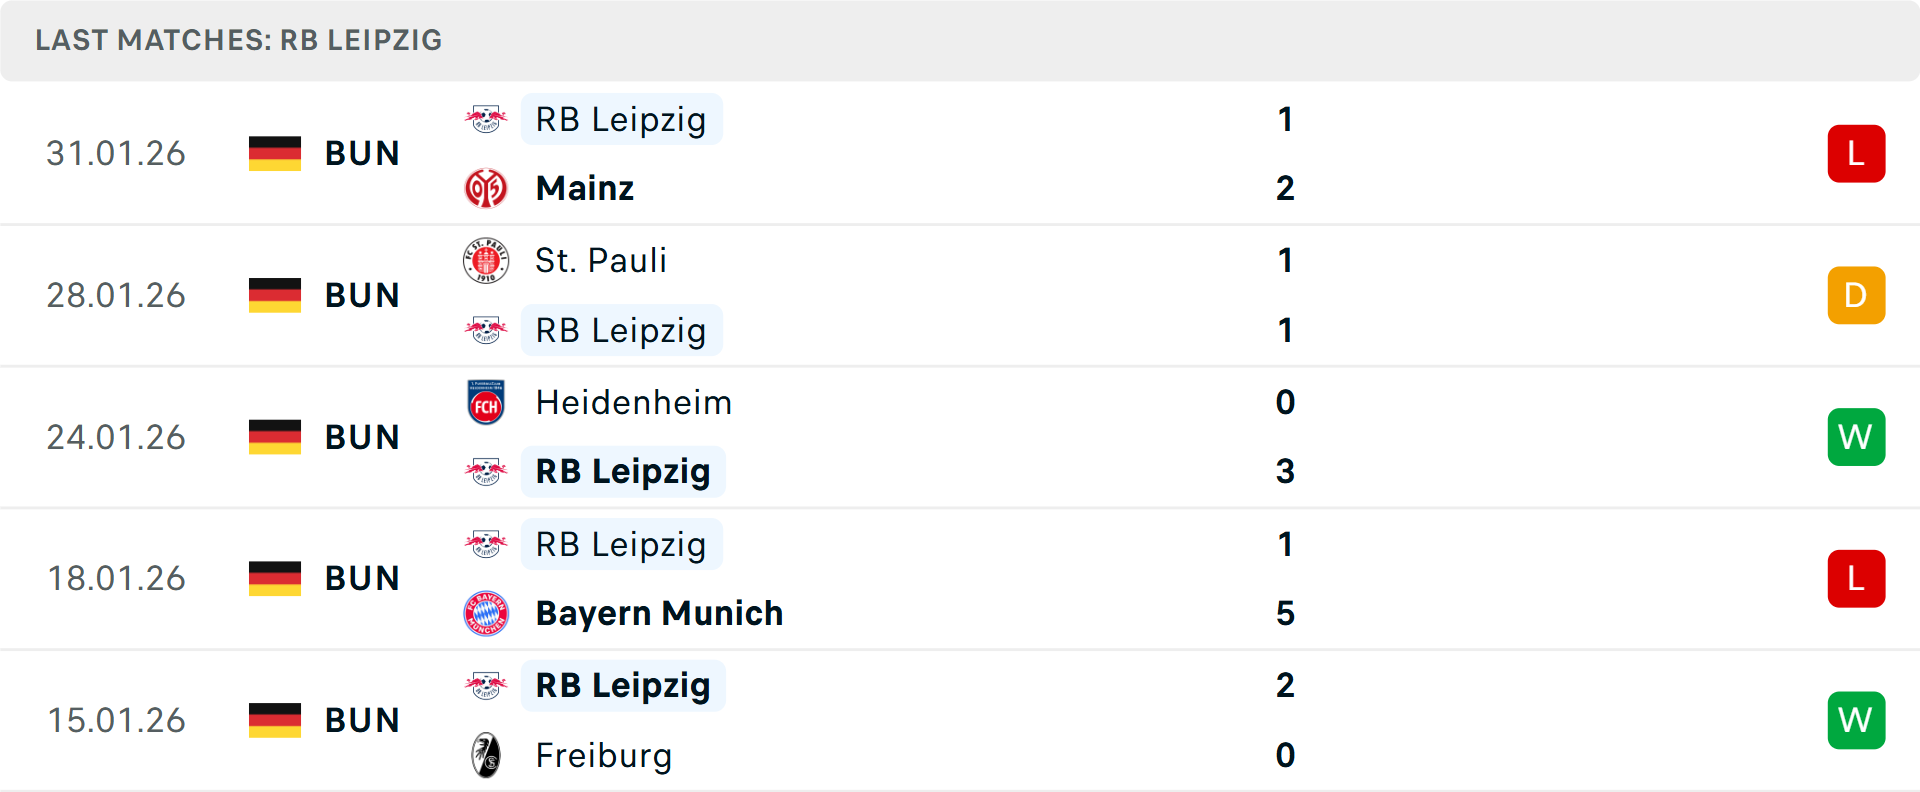Viewport: 1920px width, 792px height.
Task: Select the highlighted RB Leipzig name in the Freiburg match
Action: pos(623,686)
